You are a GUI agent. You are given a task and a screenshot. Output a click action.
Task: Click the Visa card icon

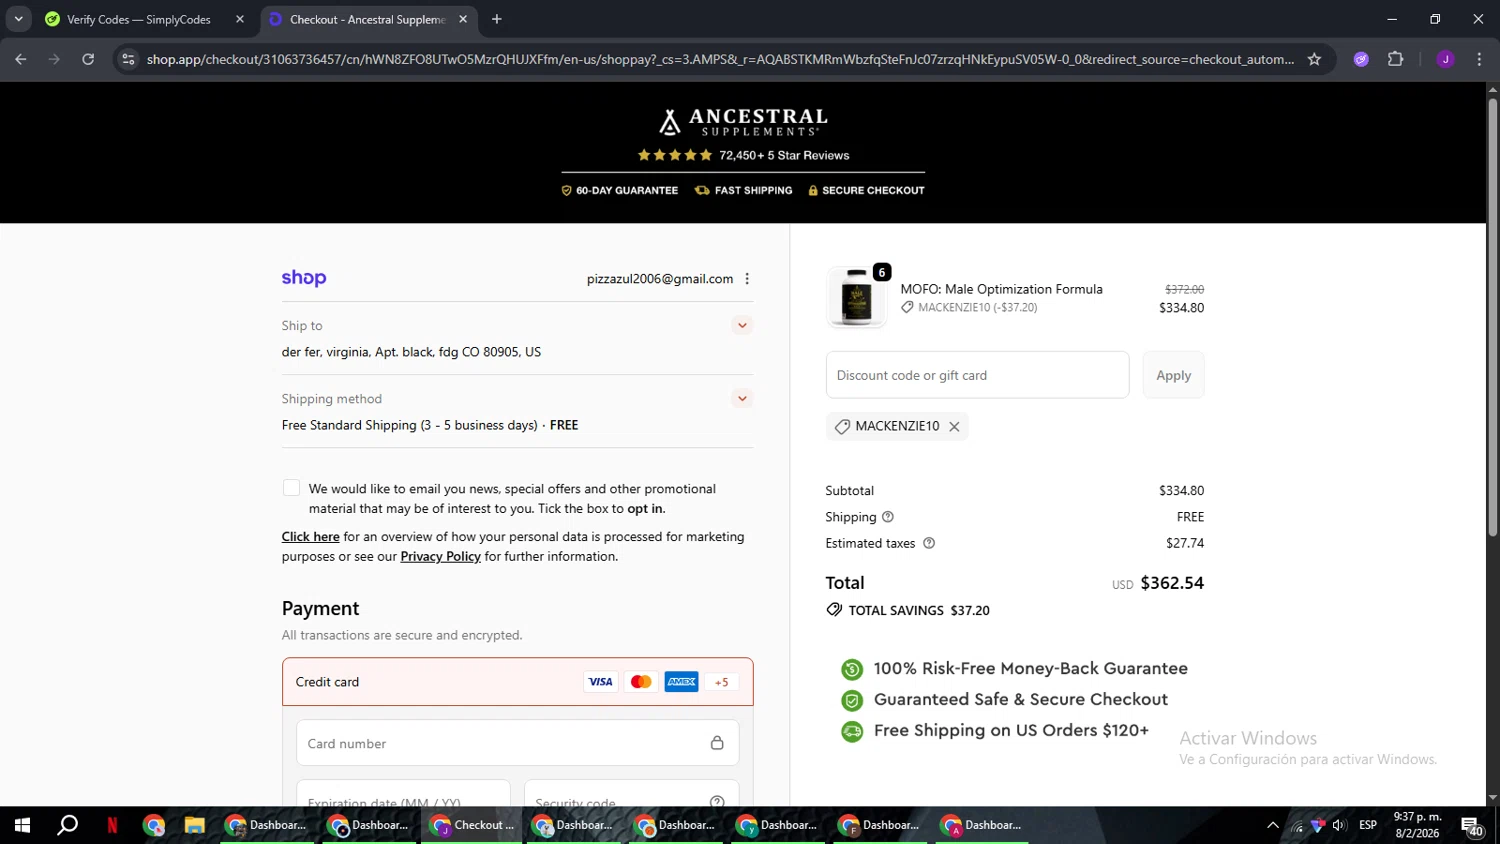[x=600, y=682]
